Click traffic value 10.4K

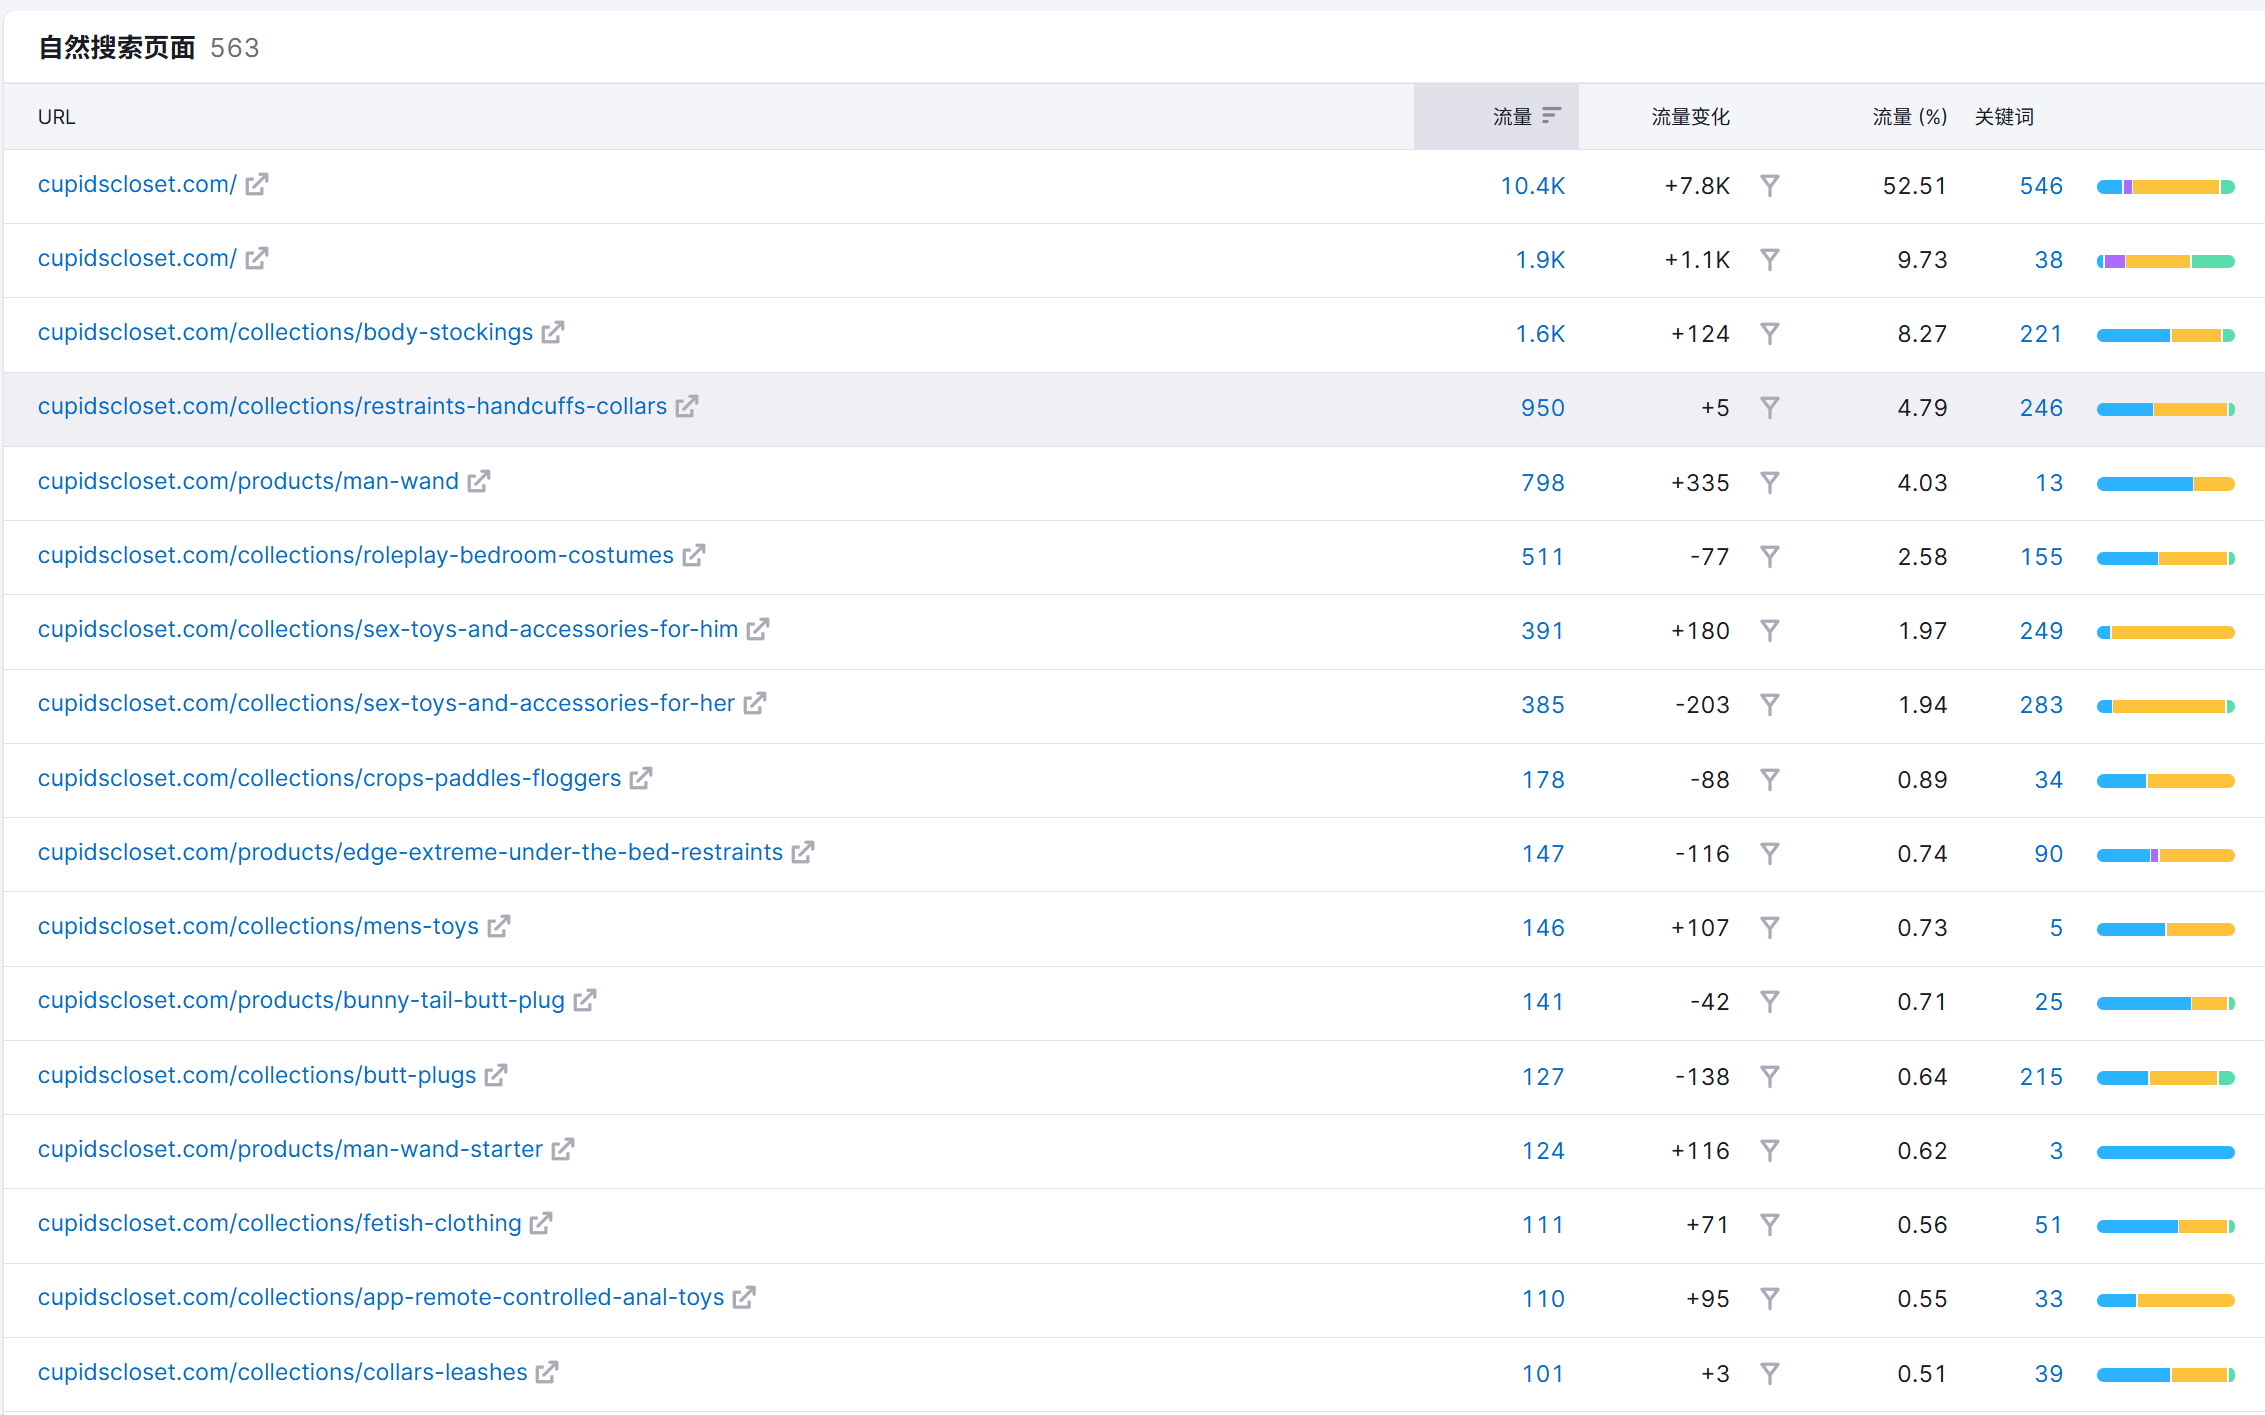tap(1532, 186)
